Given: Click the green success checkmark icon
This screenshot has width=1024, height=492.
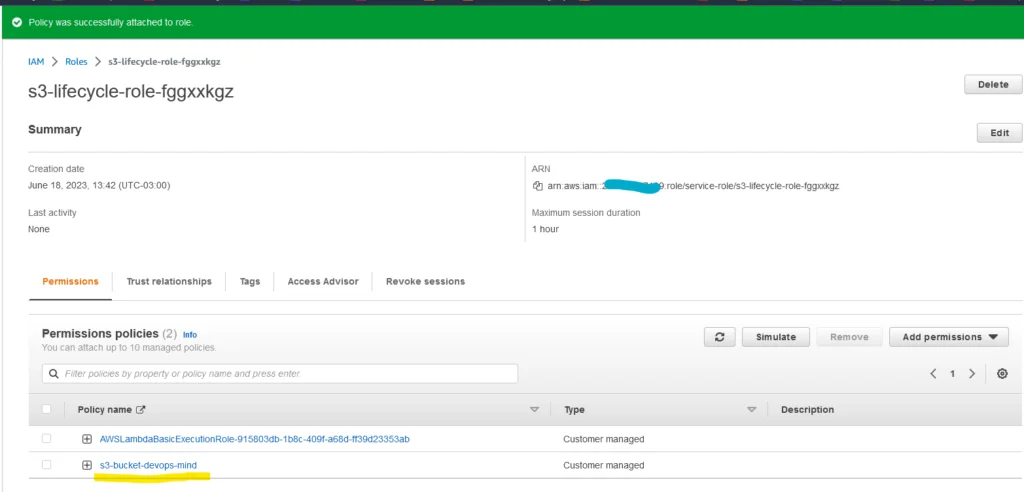Looking at the screenshot, I should [x=17, y=22].
